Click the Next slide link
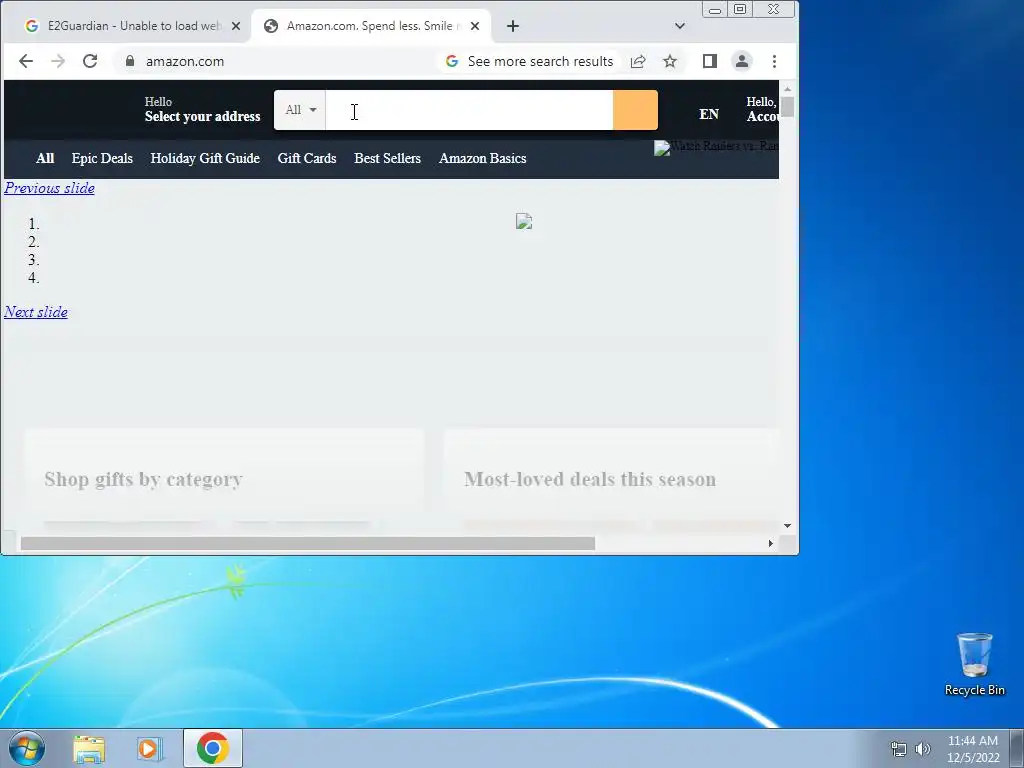The height and width of the screenshot is (768, 1024). point(36,312)
